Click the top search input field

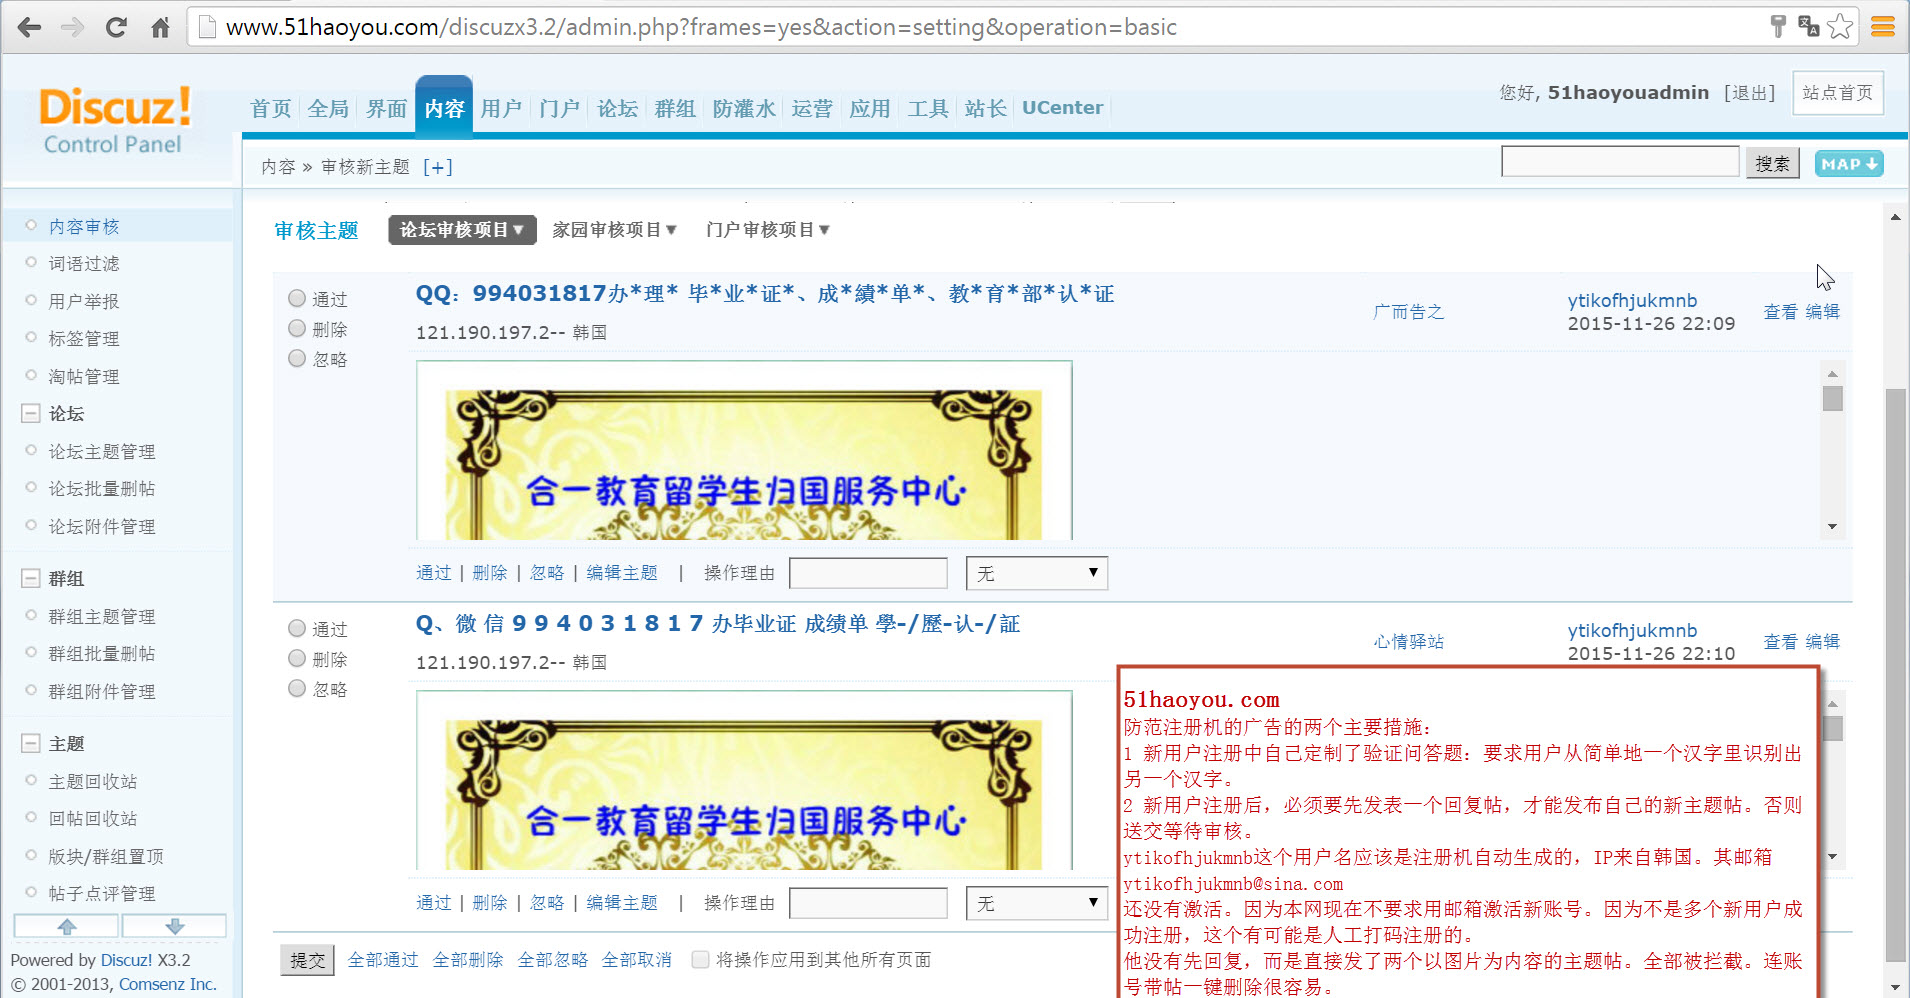tap(1619, 162)
